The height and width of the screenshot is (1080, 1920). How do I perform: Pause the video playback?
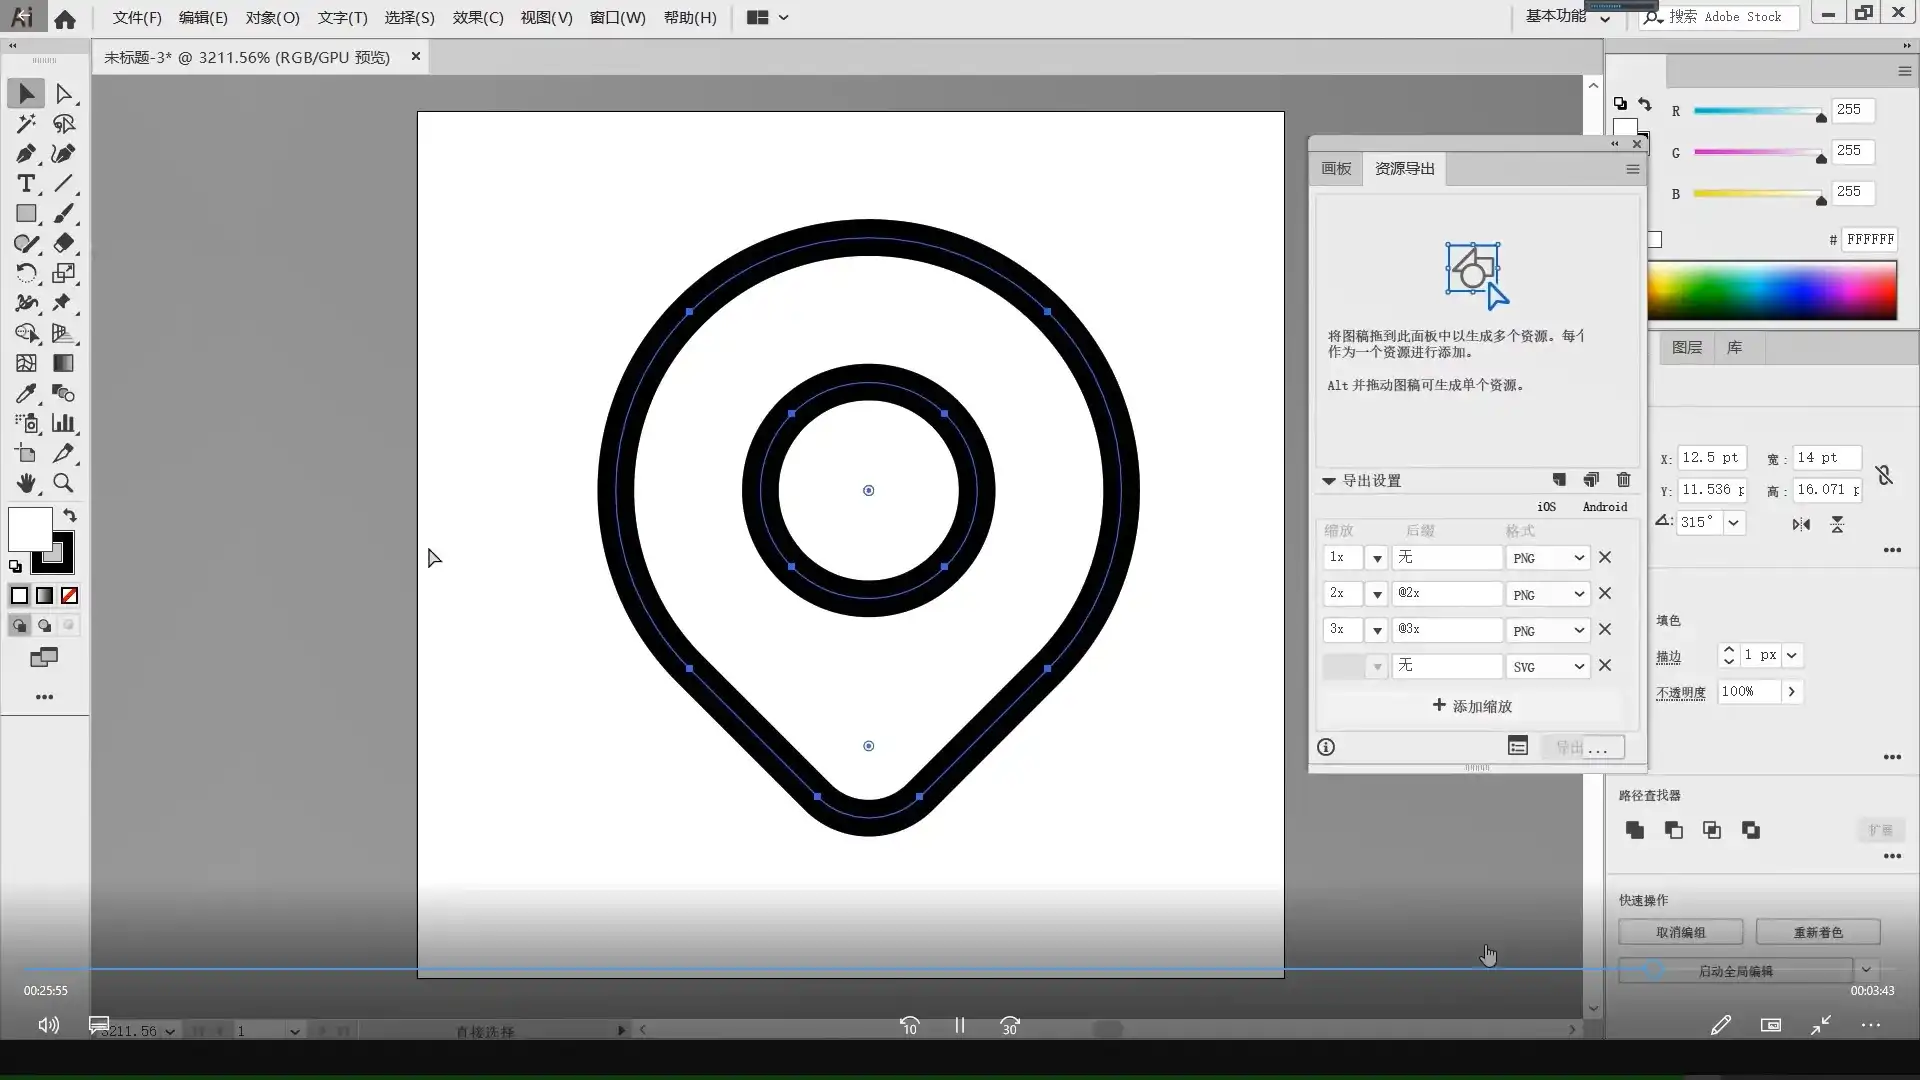[x=959, y=1025]
